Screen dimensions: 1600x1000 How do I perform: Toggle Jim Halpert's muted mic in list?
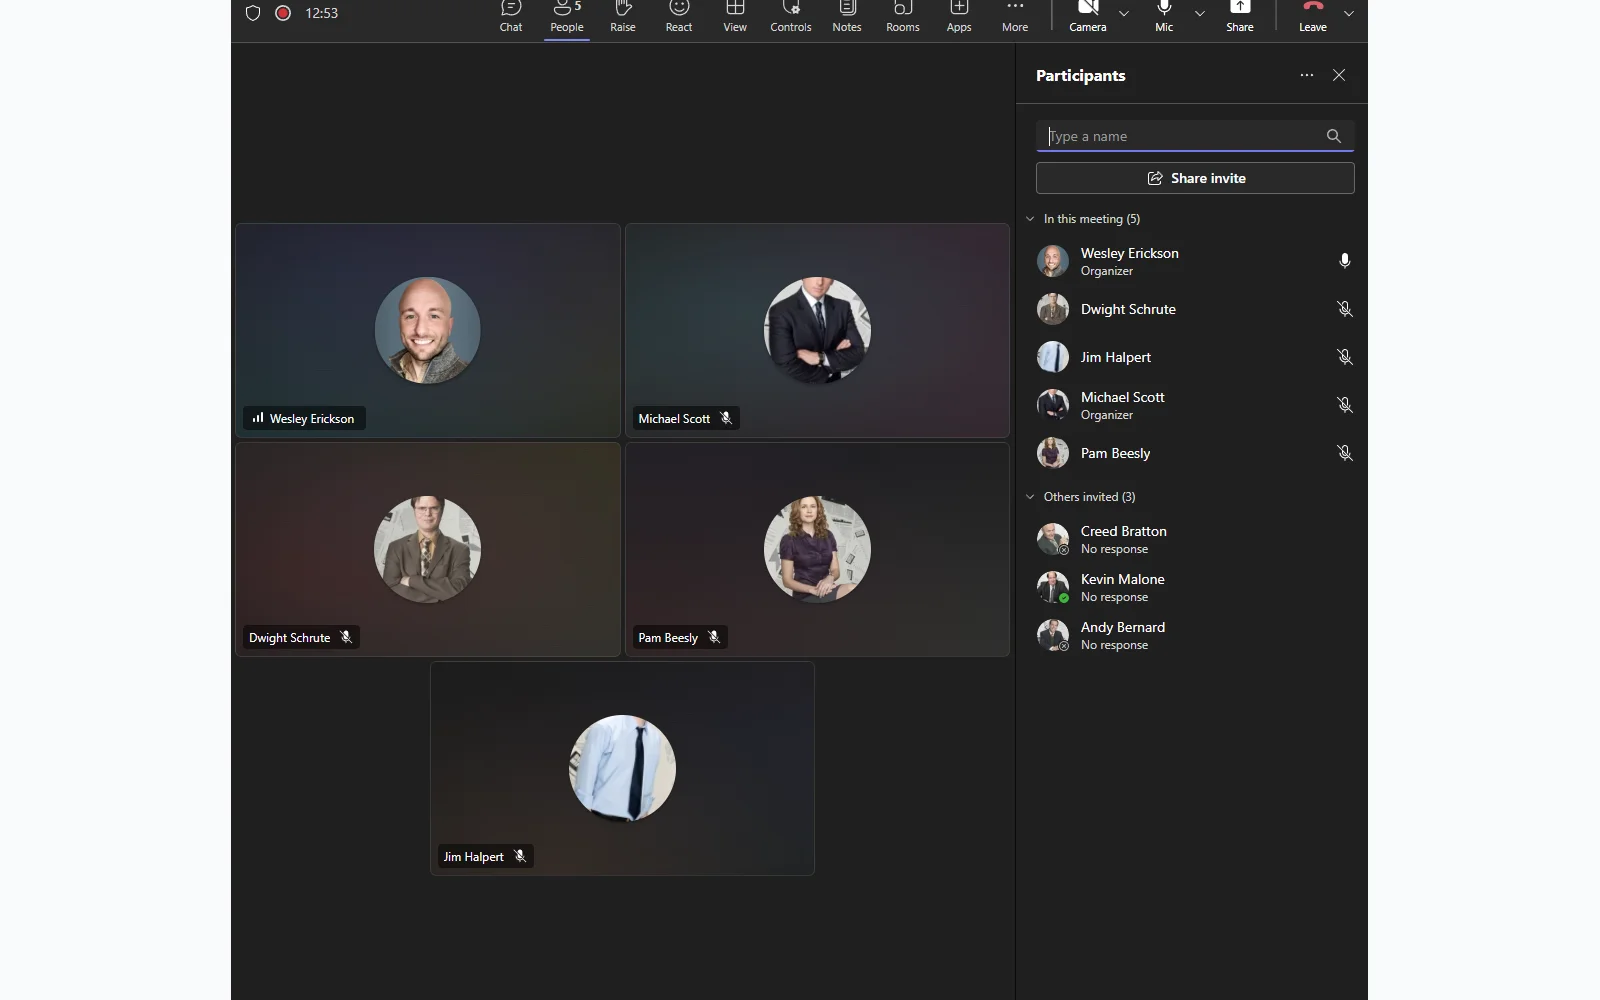pos(1345,357)
